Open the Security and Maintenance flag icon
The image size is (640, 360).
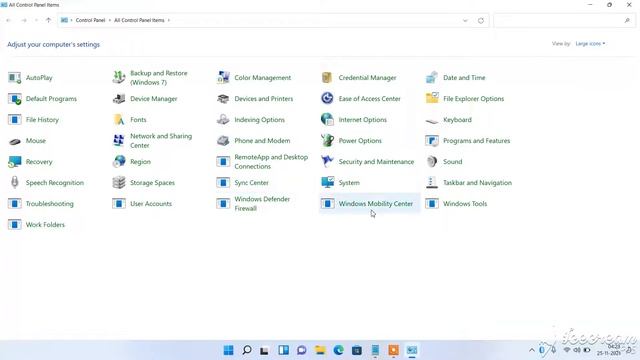click(x=327, y=162)
